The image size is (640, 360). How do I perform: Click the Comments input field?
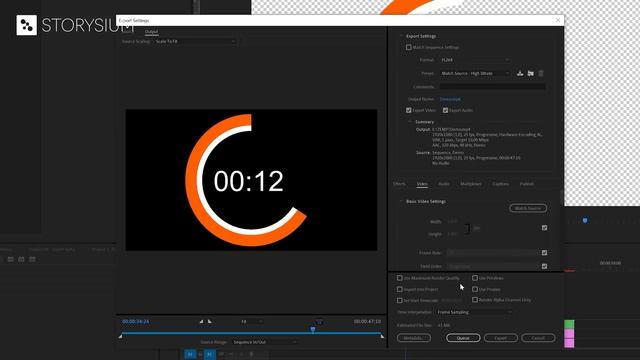[x=492, y=87]
